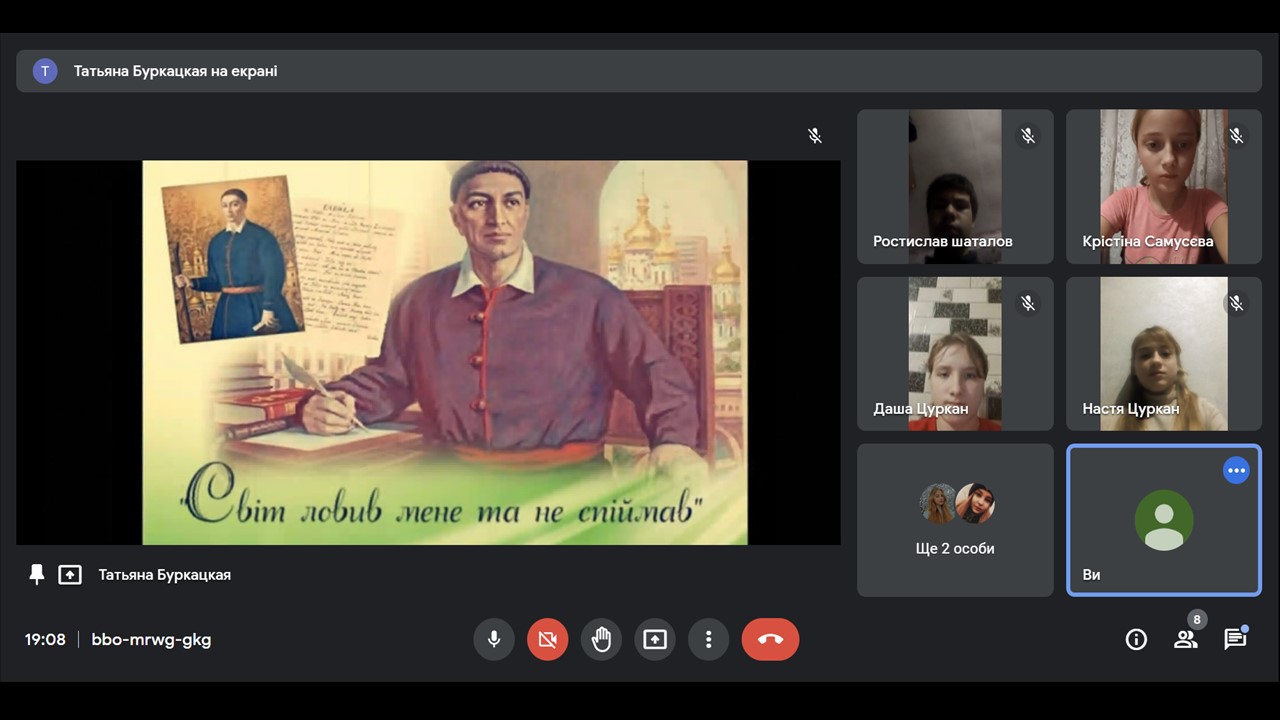
Task: Select the Крістіна Самусєва video tile
Action: pyautogui.click(x=1164, y=186)
